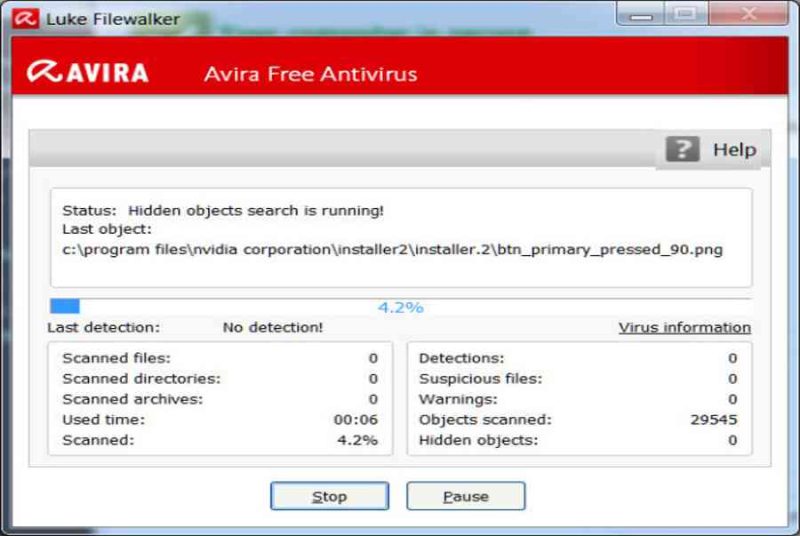Open the Virus information link
The image size is (800, 536).
[x=685, y=327]
